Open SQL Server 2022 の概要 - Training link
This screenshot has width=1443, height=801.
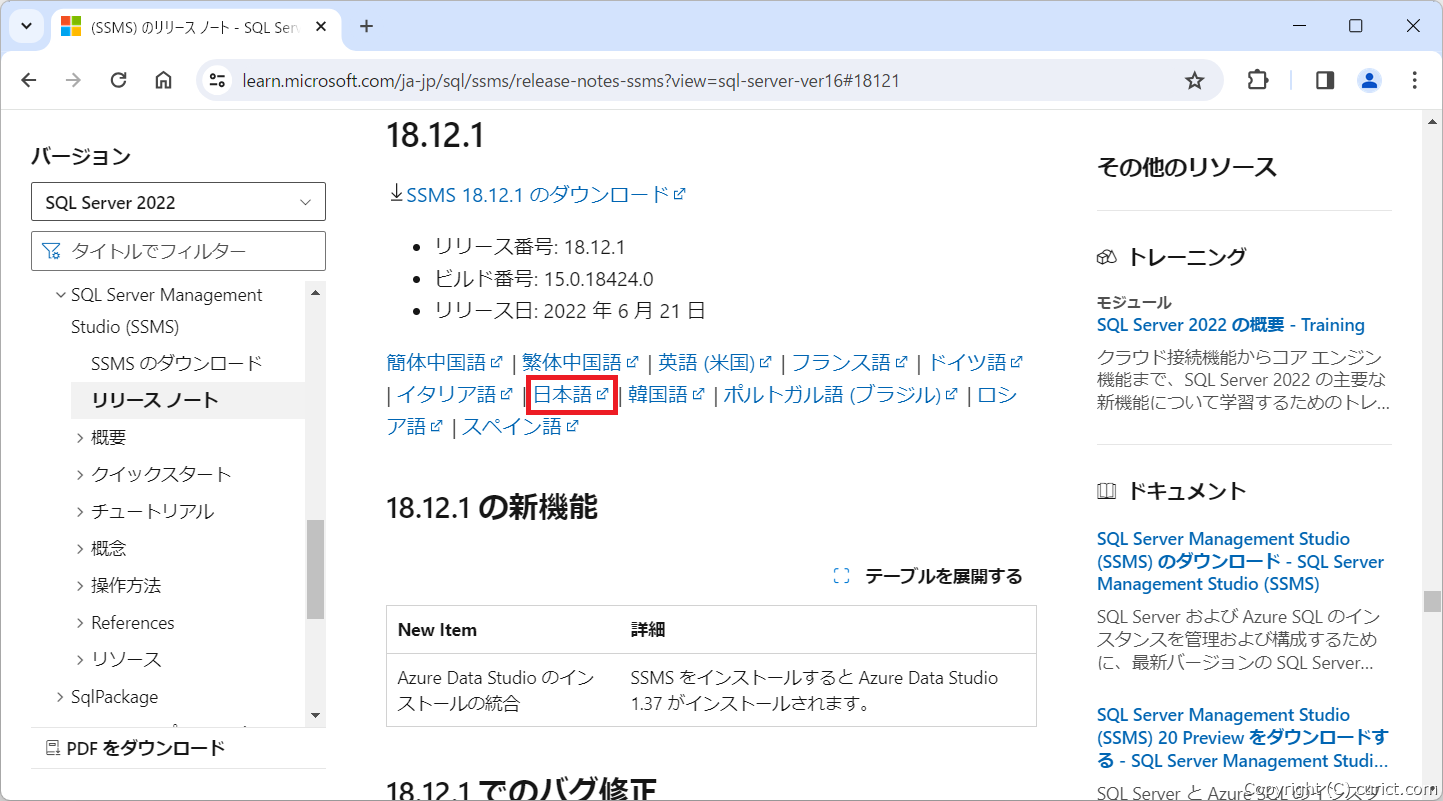point(1231,325)
